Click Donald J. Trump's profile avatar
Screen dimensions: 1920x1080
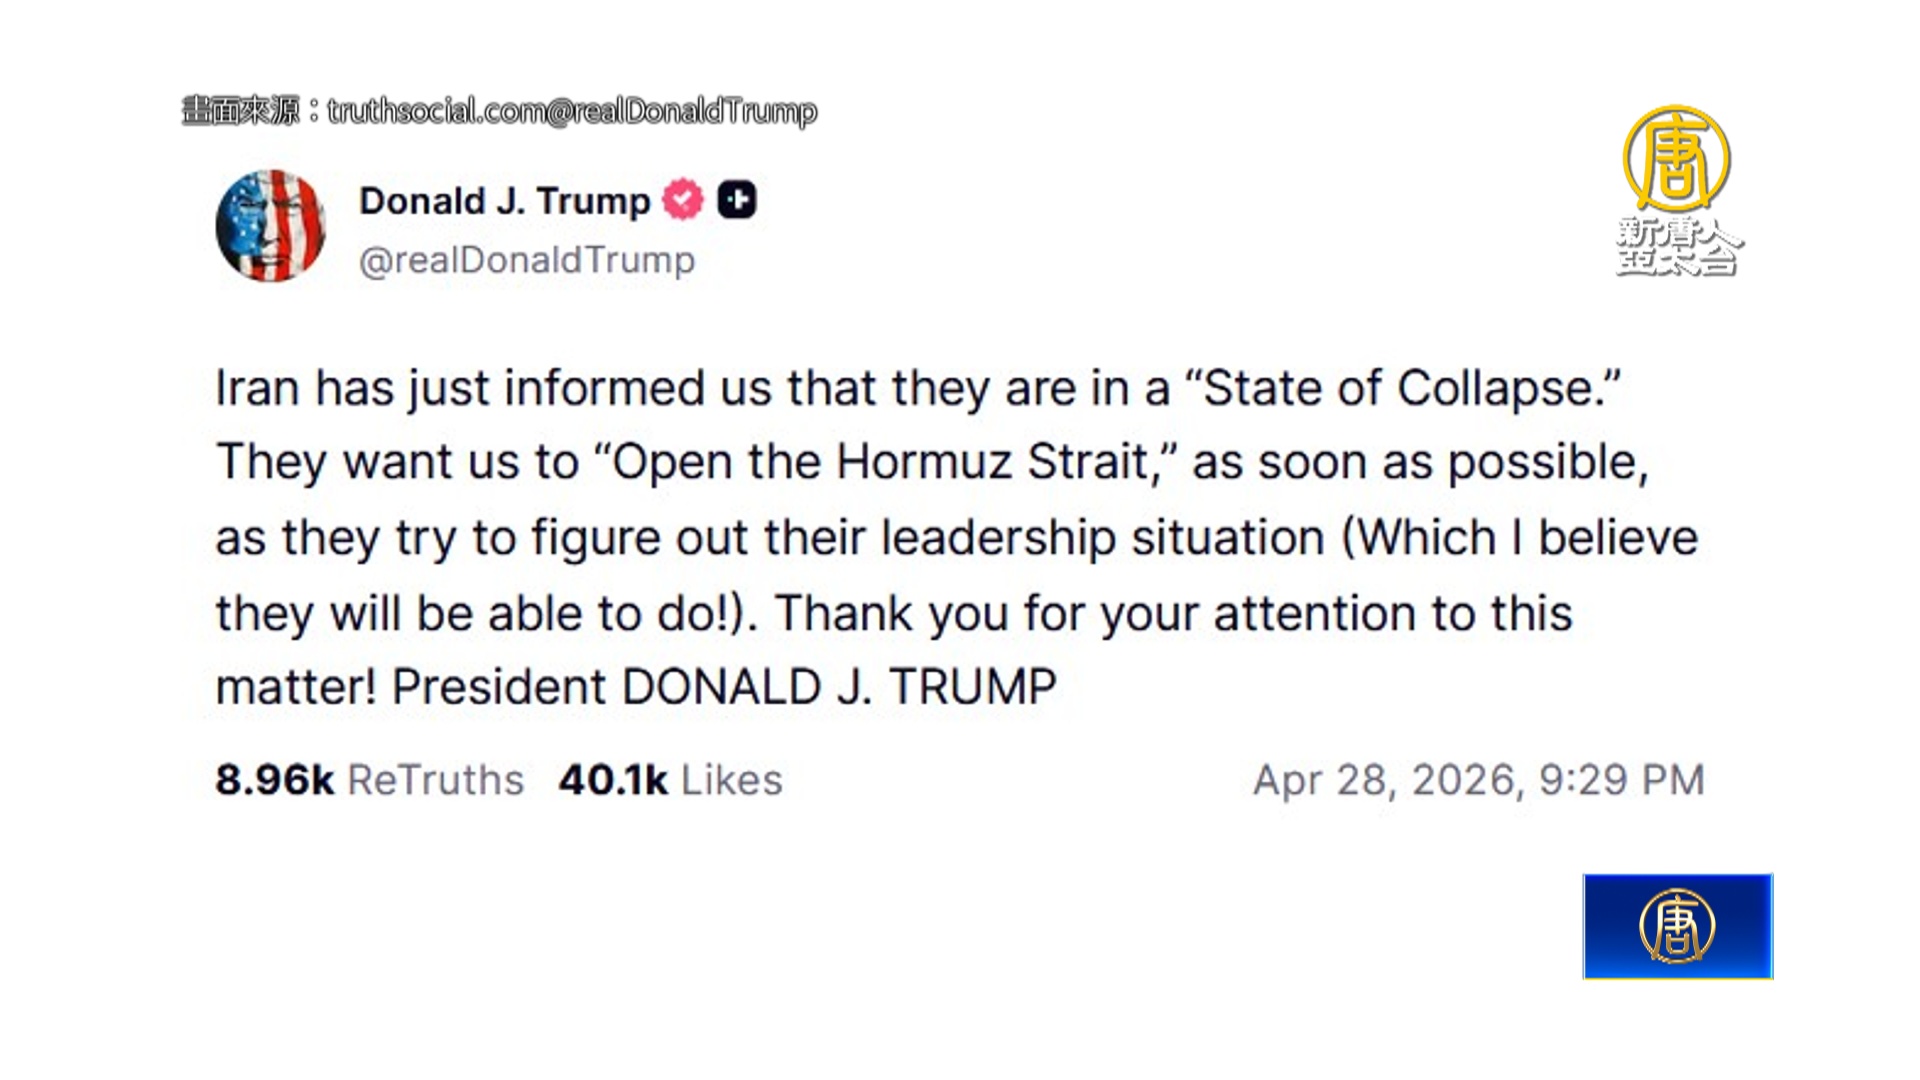(x=271, y=226)
